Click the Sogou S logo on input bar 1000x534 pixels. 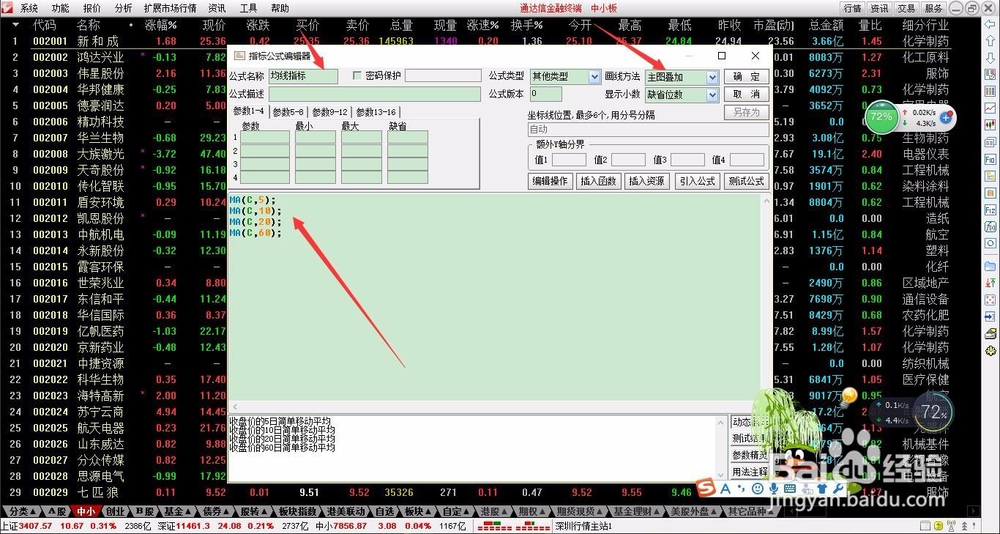point(705,489)
